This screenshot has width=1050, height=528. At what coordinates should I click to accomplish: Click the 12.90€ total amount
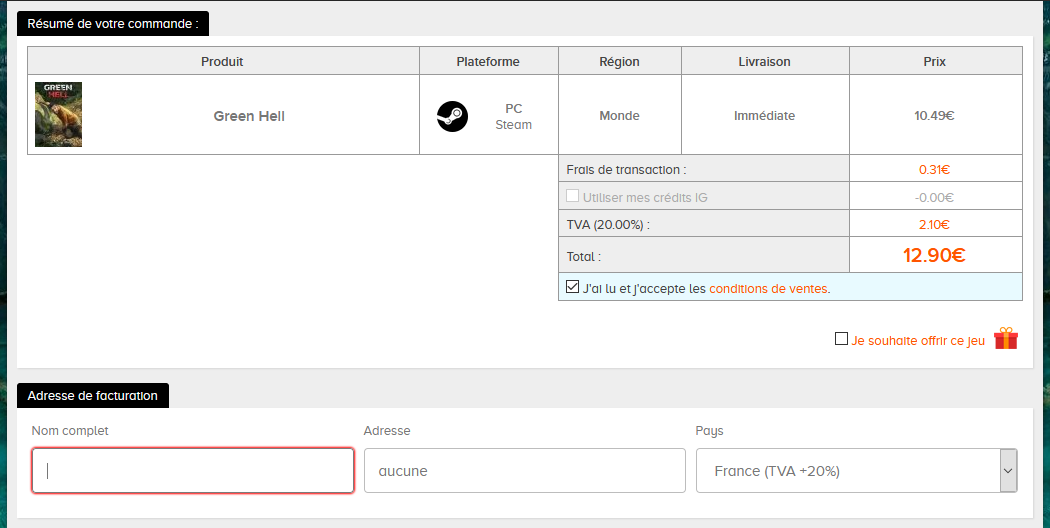point(934,255)
